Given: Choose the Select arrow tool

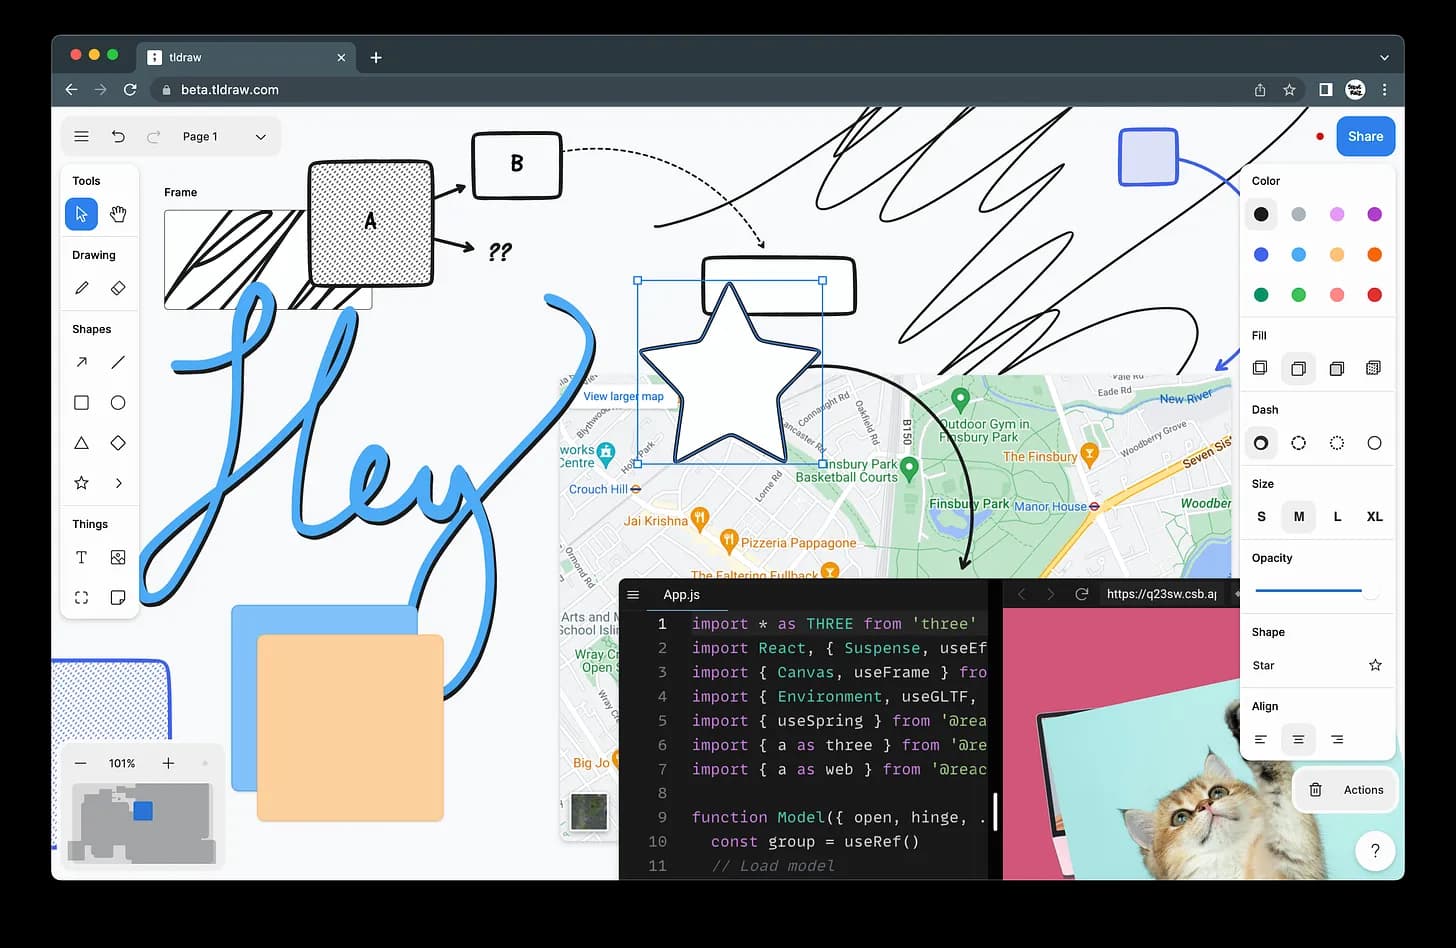Looking at the screenshot, I should (x=82, y=214).
